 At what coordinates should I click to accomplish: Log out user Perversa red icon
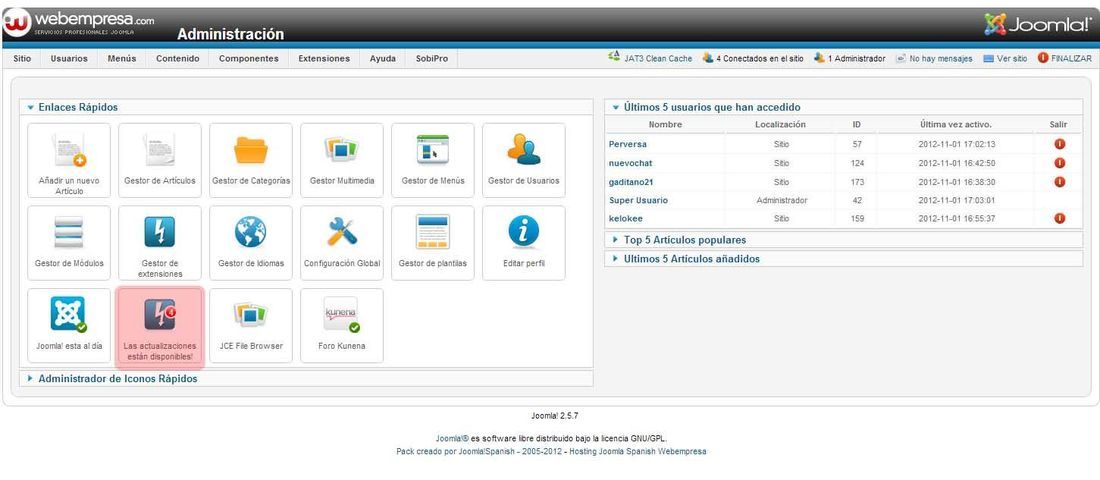pyautogui.click(x=1059, y=144)
